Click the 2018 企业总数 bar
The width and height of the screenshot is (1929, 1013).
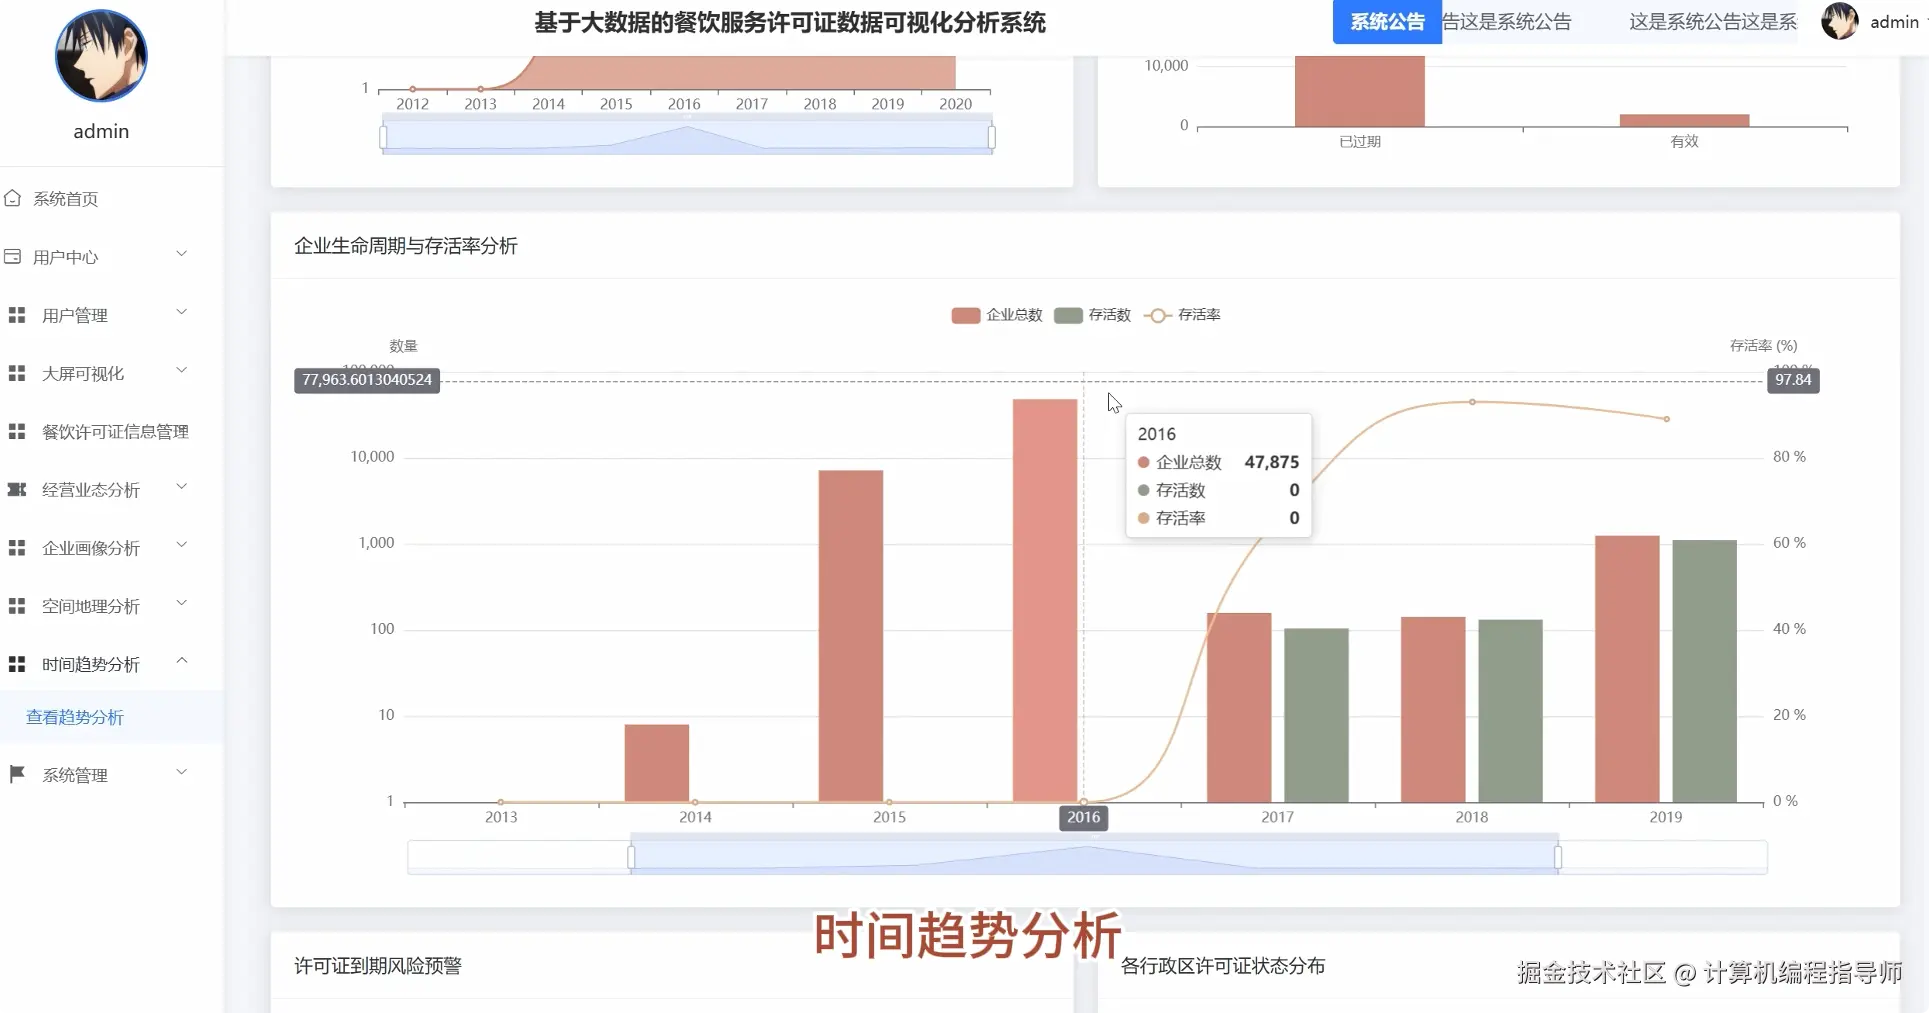coord(1433,709)
